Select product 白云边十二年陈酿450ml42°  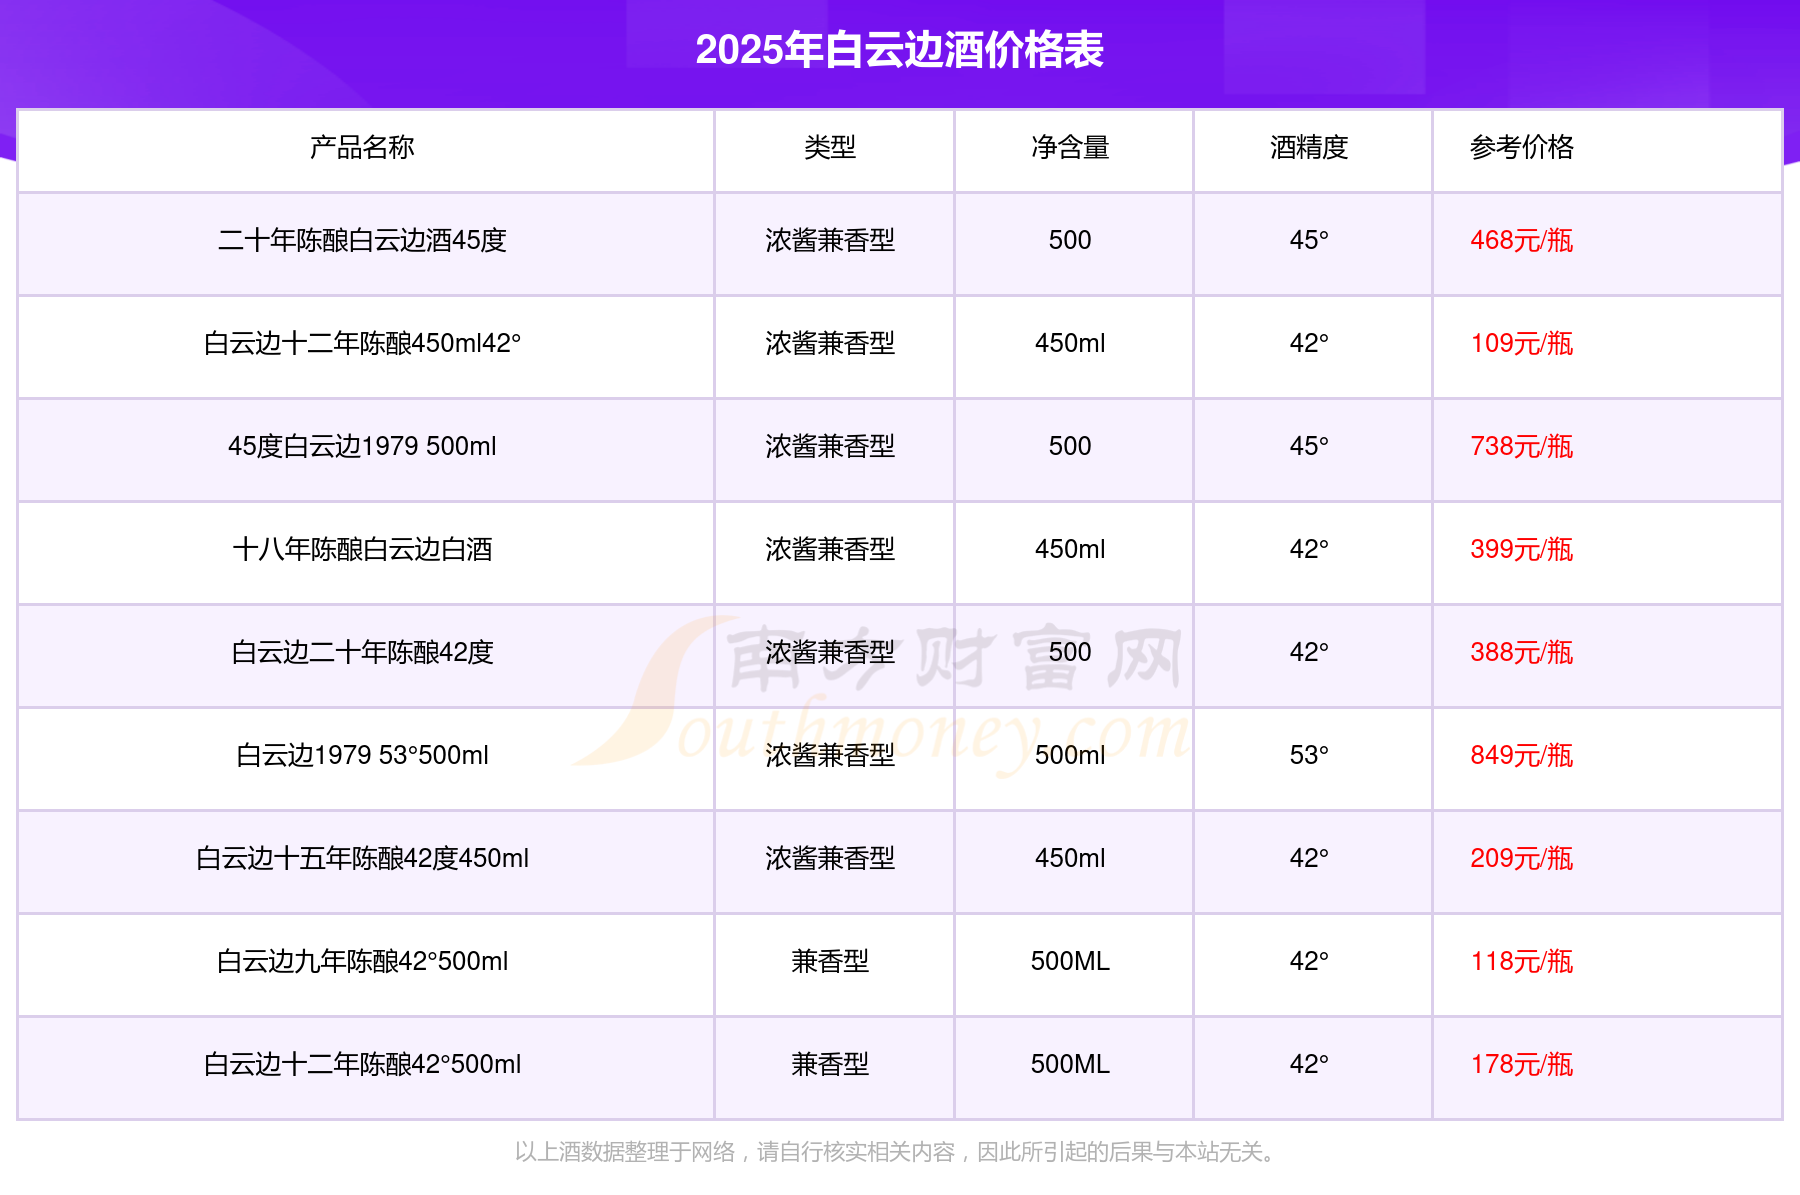point(362,343)
